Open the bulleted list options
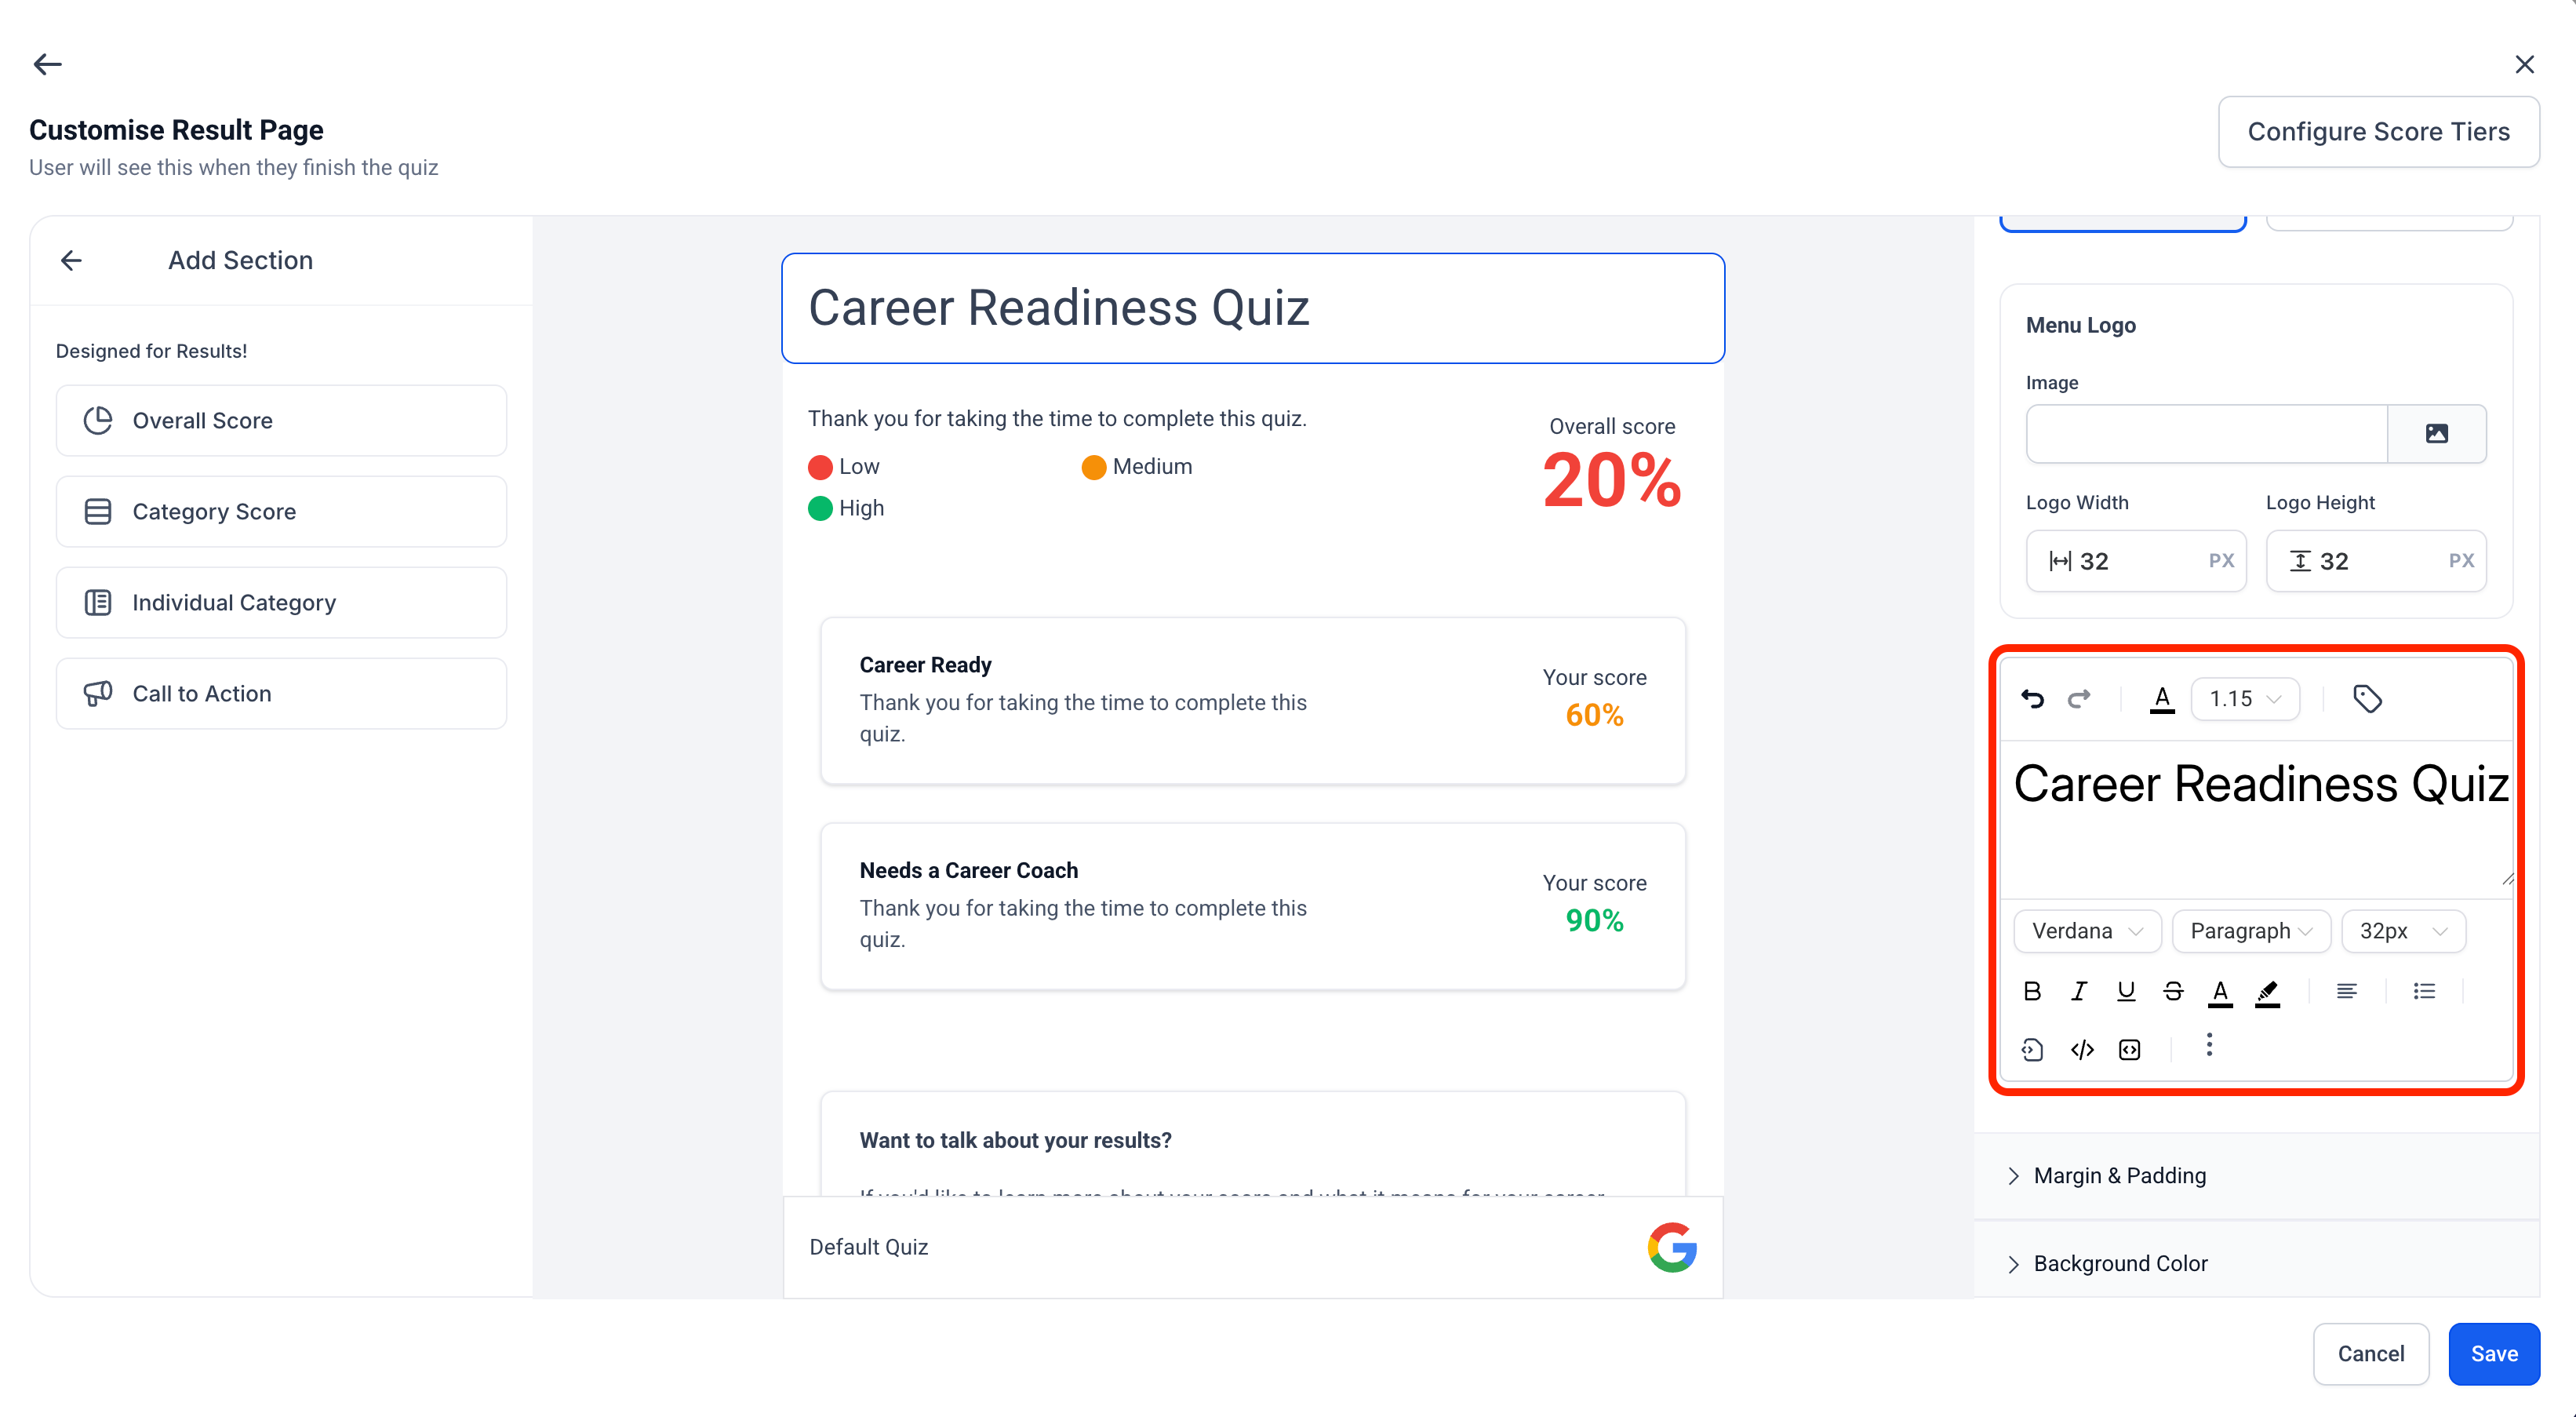The width and height of the screenshot is (2576, 1417). tap(2424, 991)
